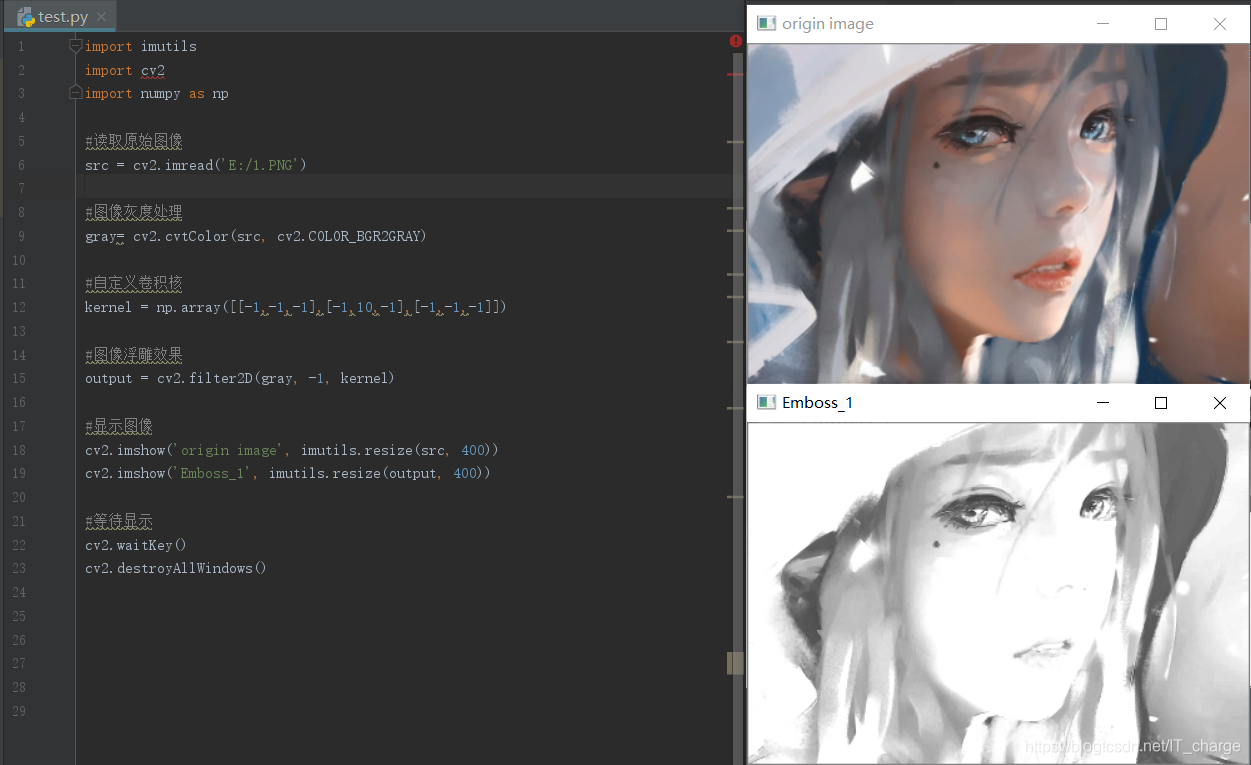
Task: Click the cv2.destroyAllWindows() line
Action: tap(176, 568)
